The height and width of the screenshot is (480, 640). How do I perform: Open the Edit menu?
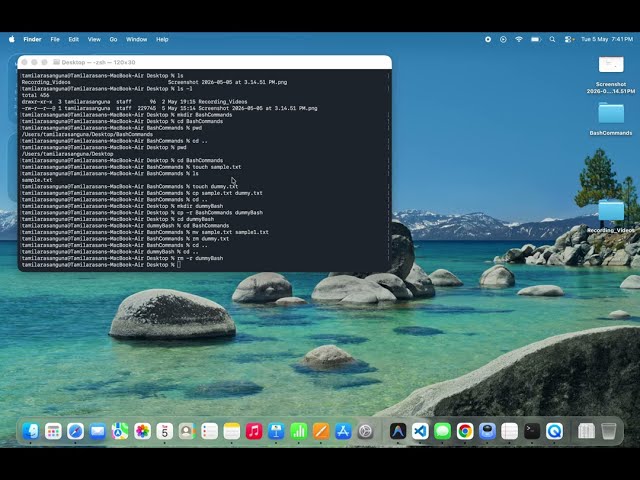pos(73,39)
